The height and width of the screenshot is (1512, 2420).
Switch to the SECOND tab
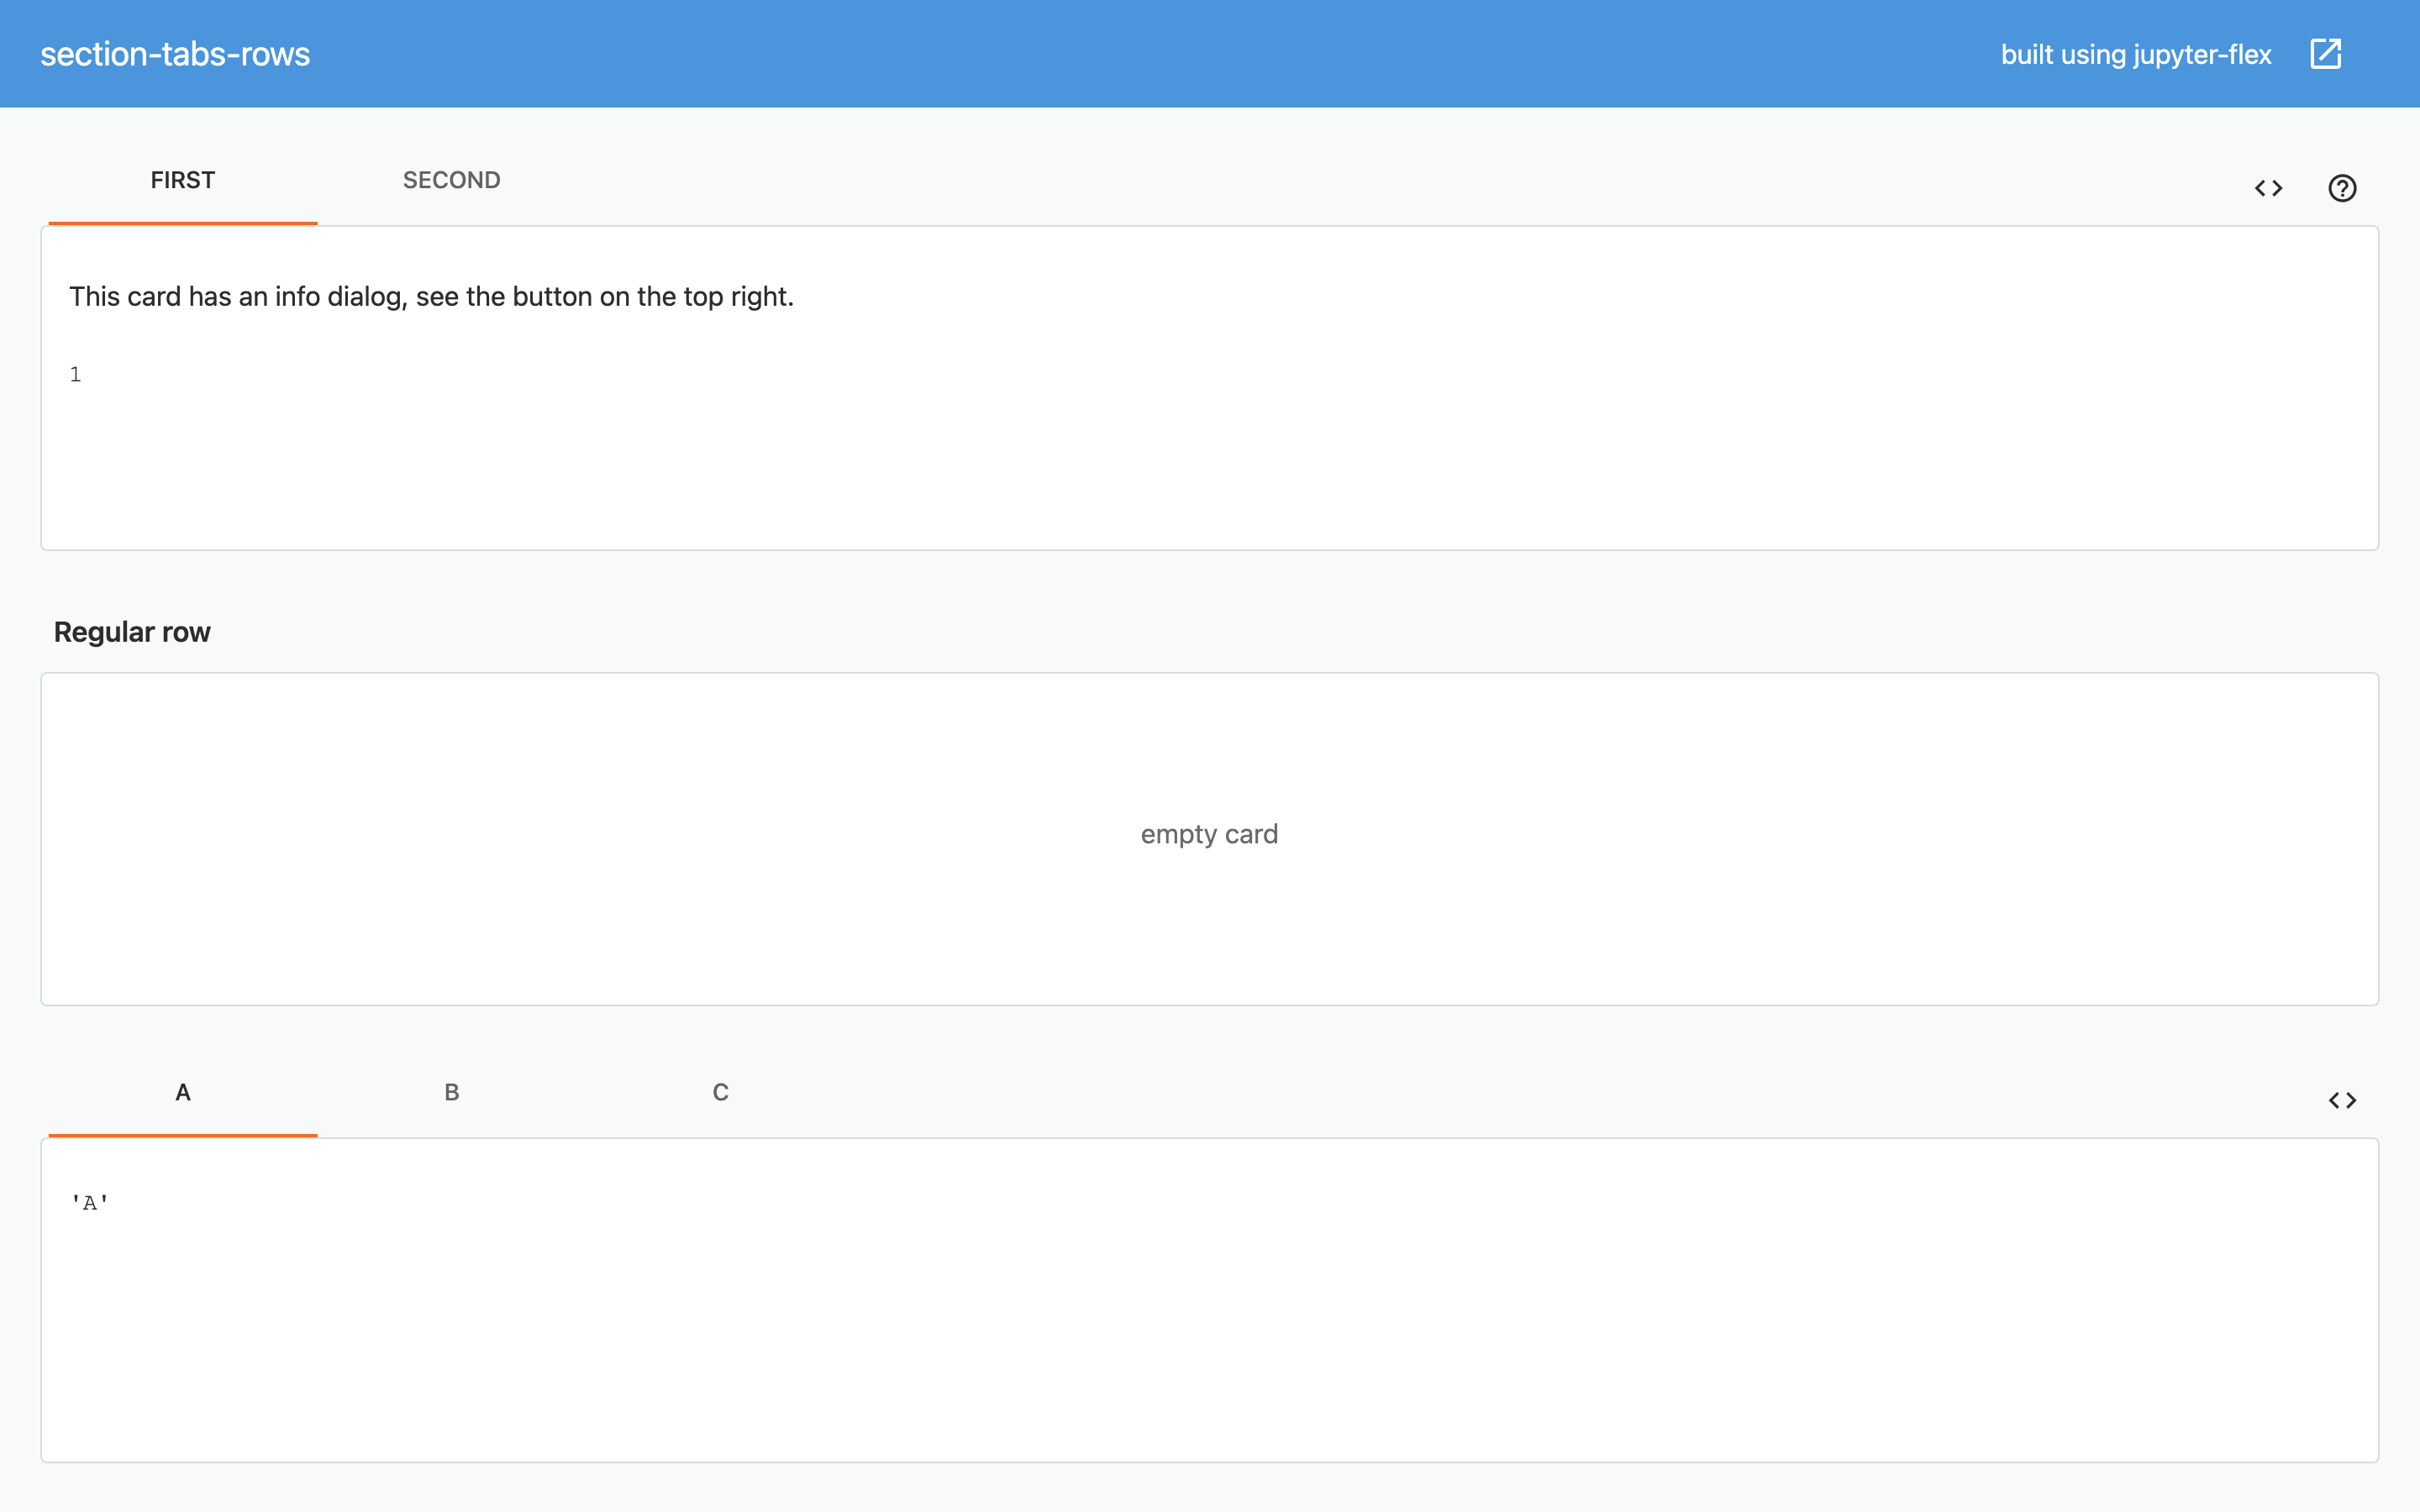point(451,180)
